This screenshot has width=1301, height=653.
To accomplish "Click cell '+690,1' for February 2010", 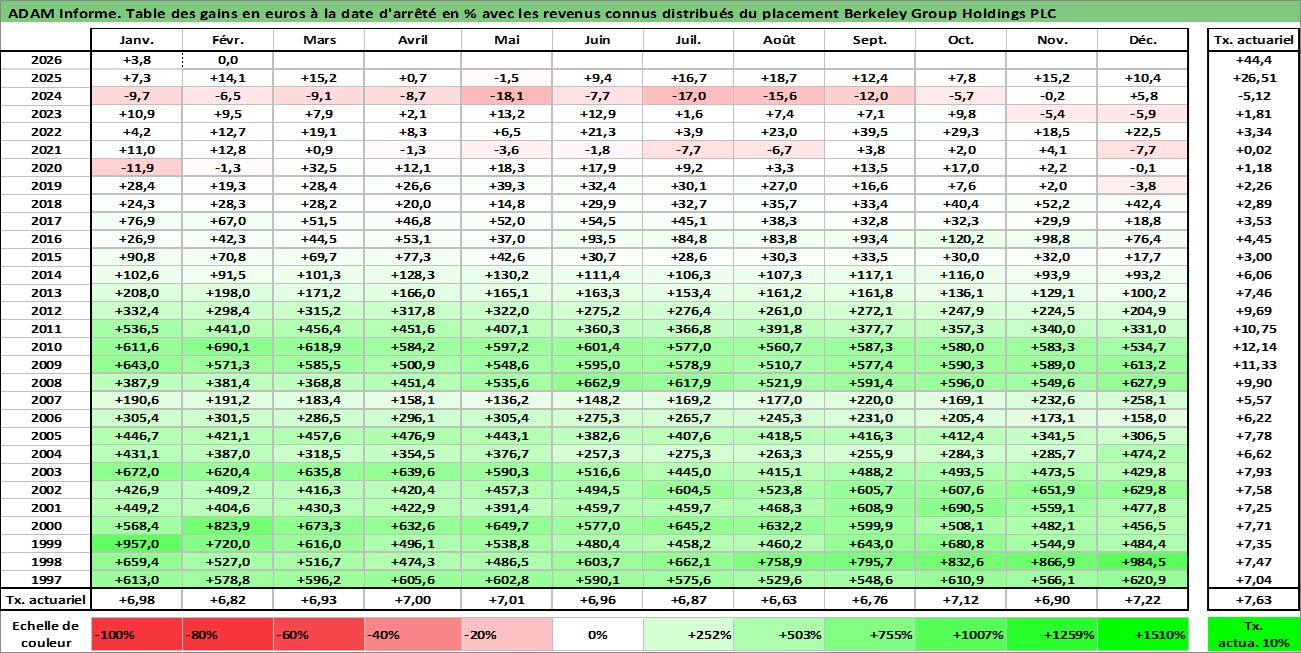I will pos(228,347).
